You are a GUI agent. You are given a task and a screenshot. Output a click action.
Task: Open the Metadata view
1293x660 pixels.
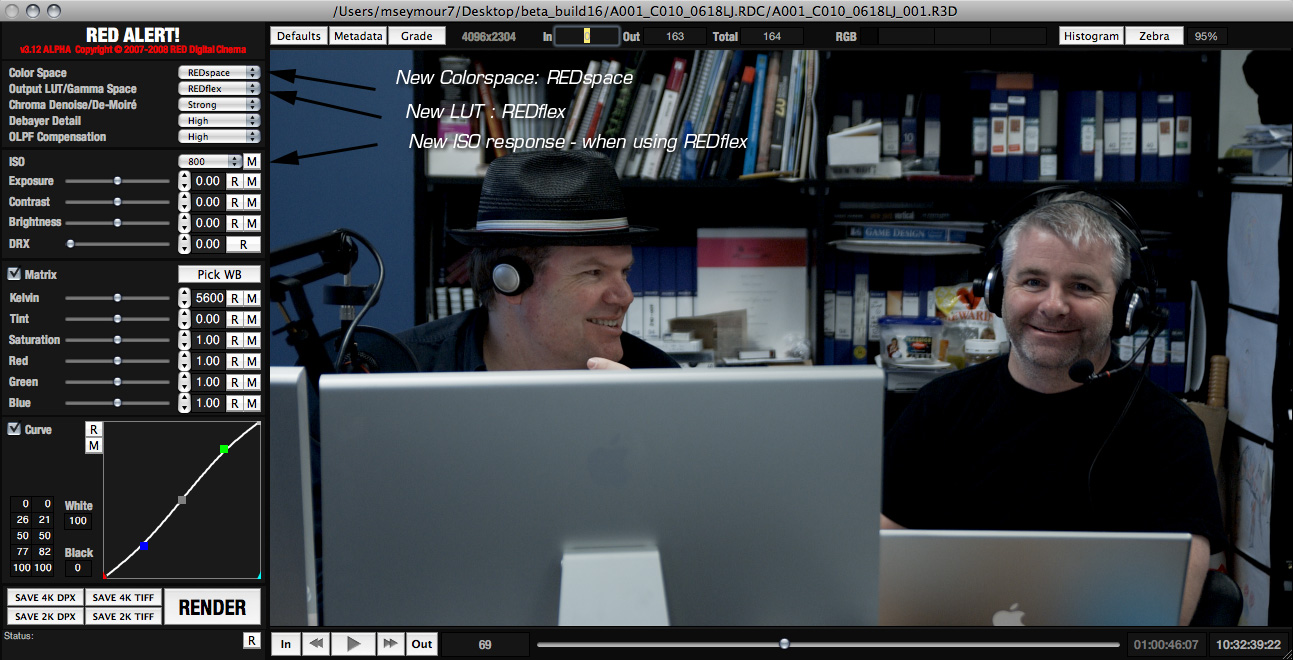[358, 36]
